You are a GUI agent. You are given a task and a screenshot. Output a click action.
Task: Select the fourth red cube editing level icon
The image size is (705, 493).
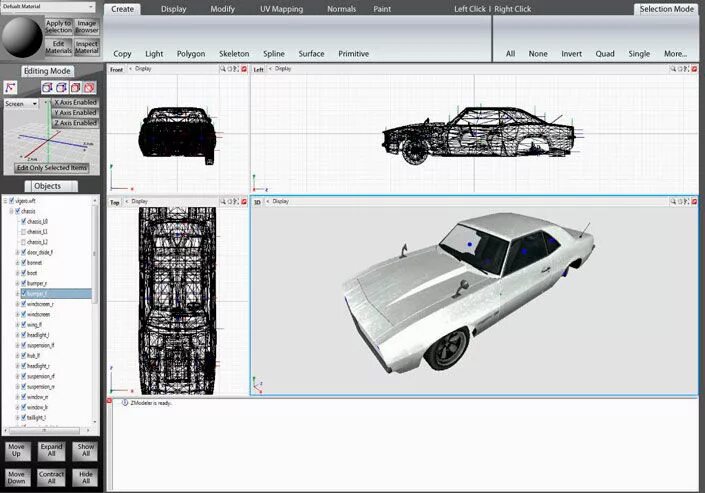click(89, 88)
